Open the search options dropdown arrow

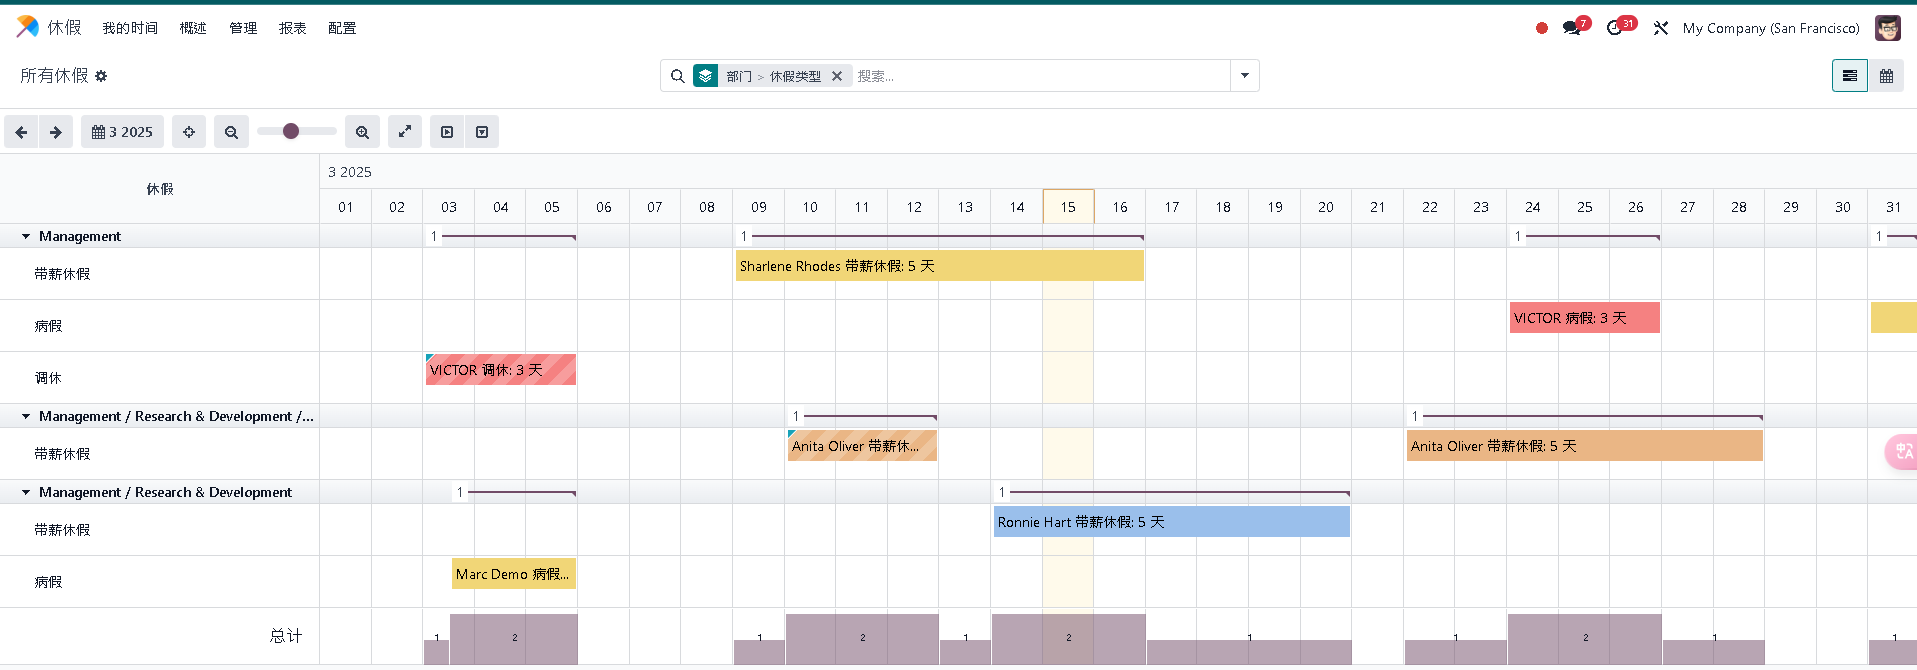1245,76
